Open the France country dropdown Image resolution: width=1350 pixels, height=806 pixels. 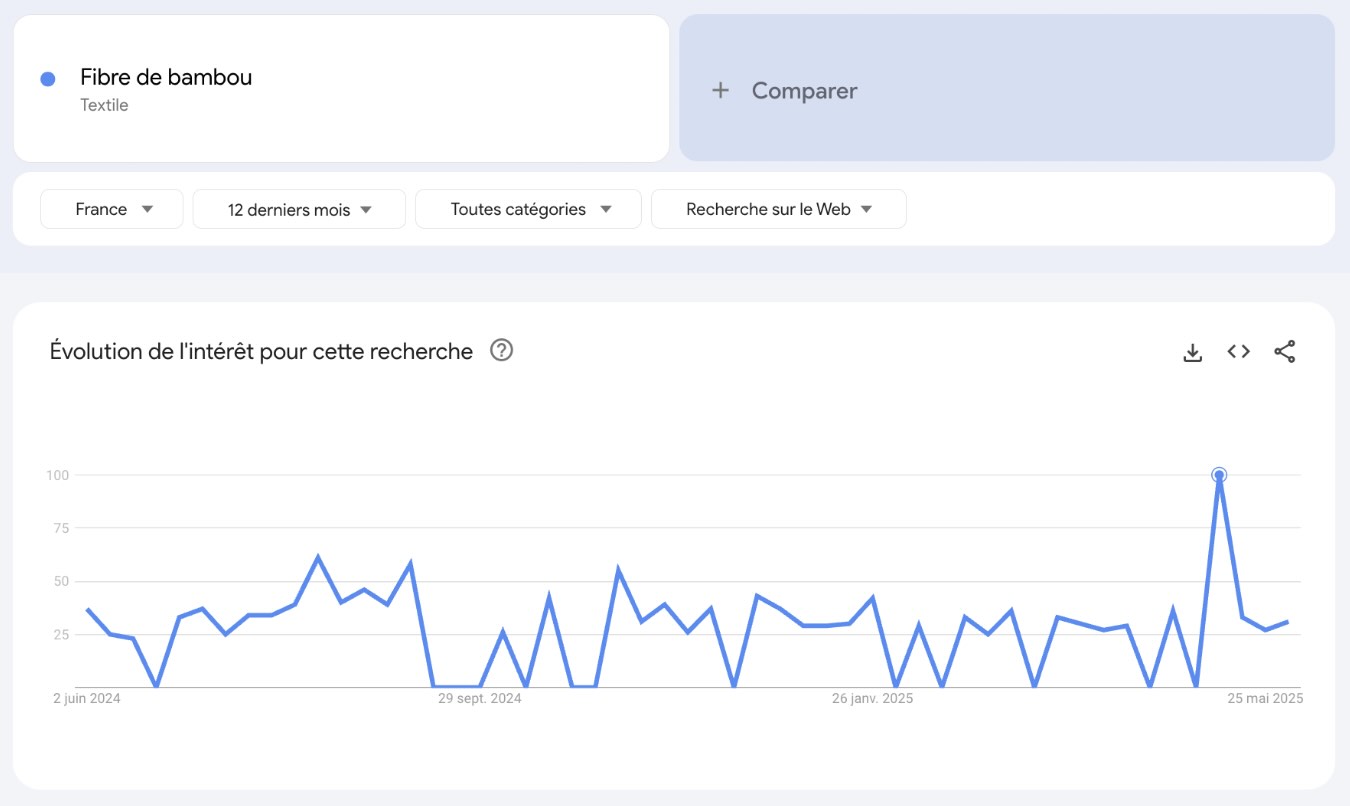(x=112, y=209)
